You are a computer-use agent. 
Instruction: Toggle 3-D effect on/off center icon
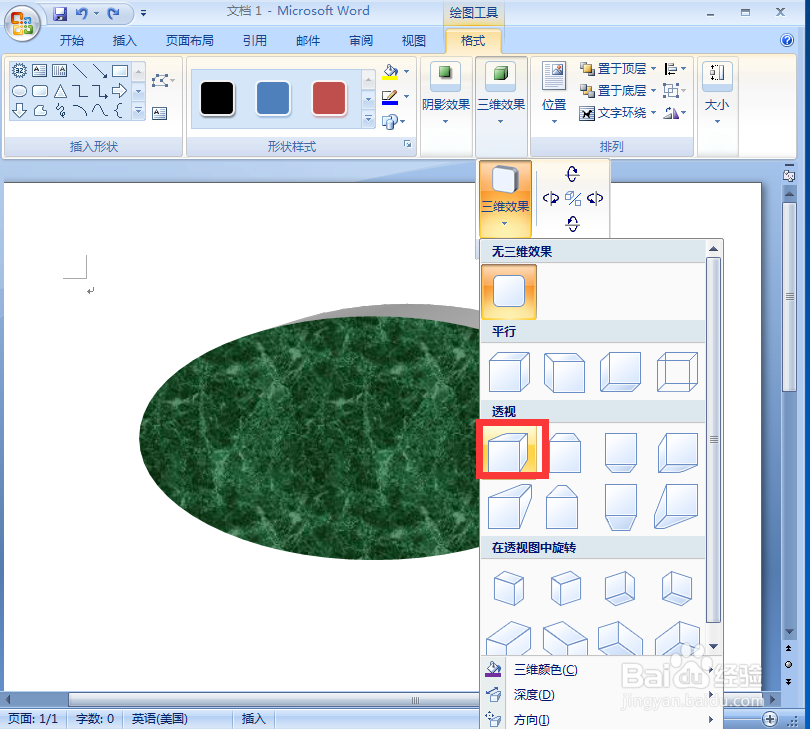tap(573, 198)
